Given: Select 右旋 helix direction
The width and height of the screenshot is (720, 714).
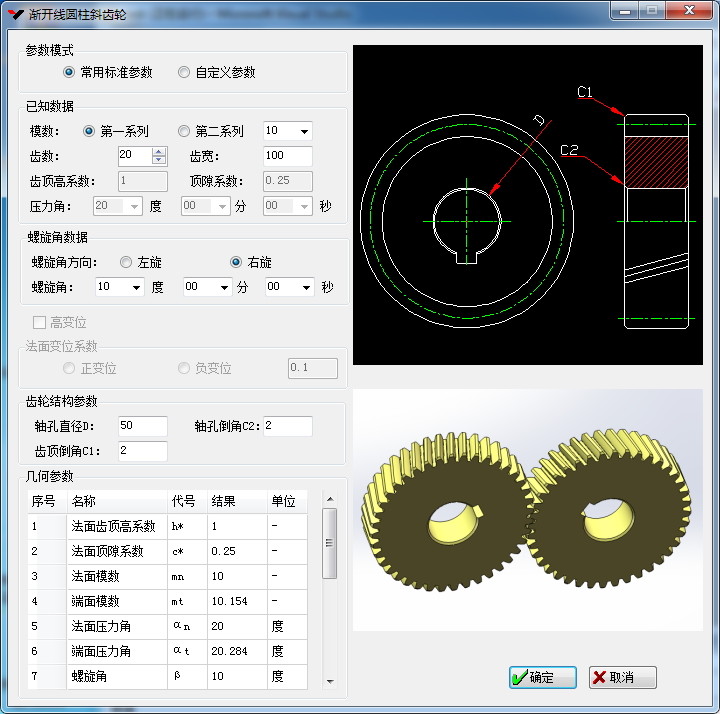Looking at the screenshot, I should tap(251, 262).
